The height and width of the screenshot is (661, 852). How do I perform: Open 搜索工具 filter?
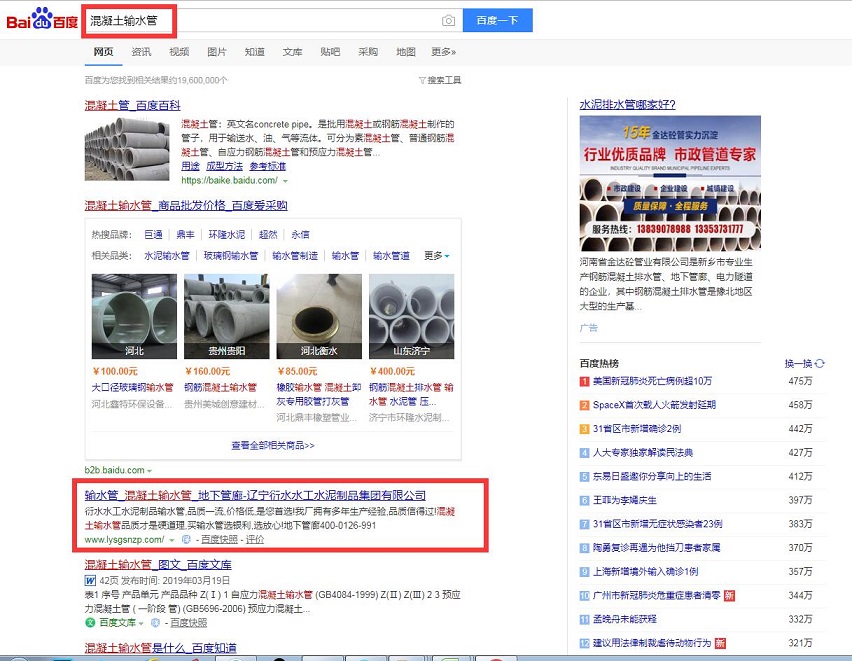[440, 80]
